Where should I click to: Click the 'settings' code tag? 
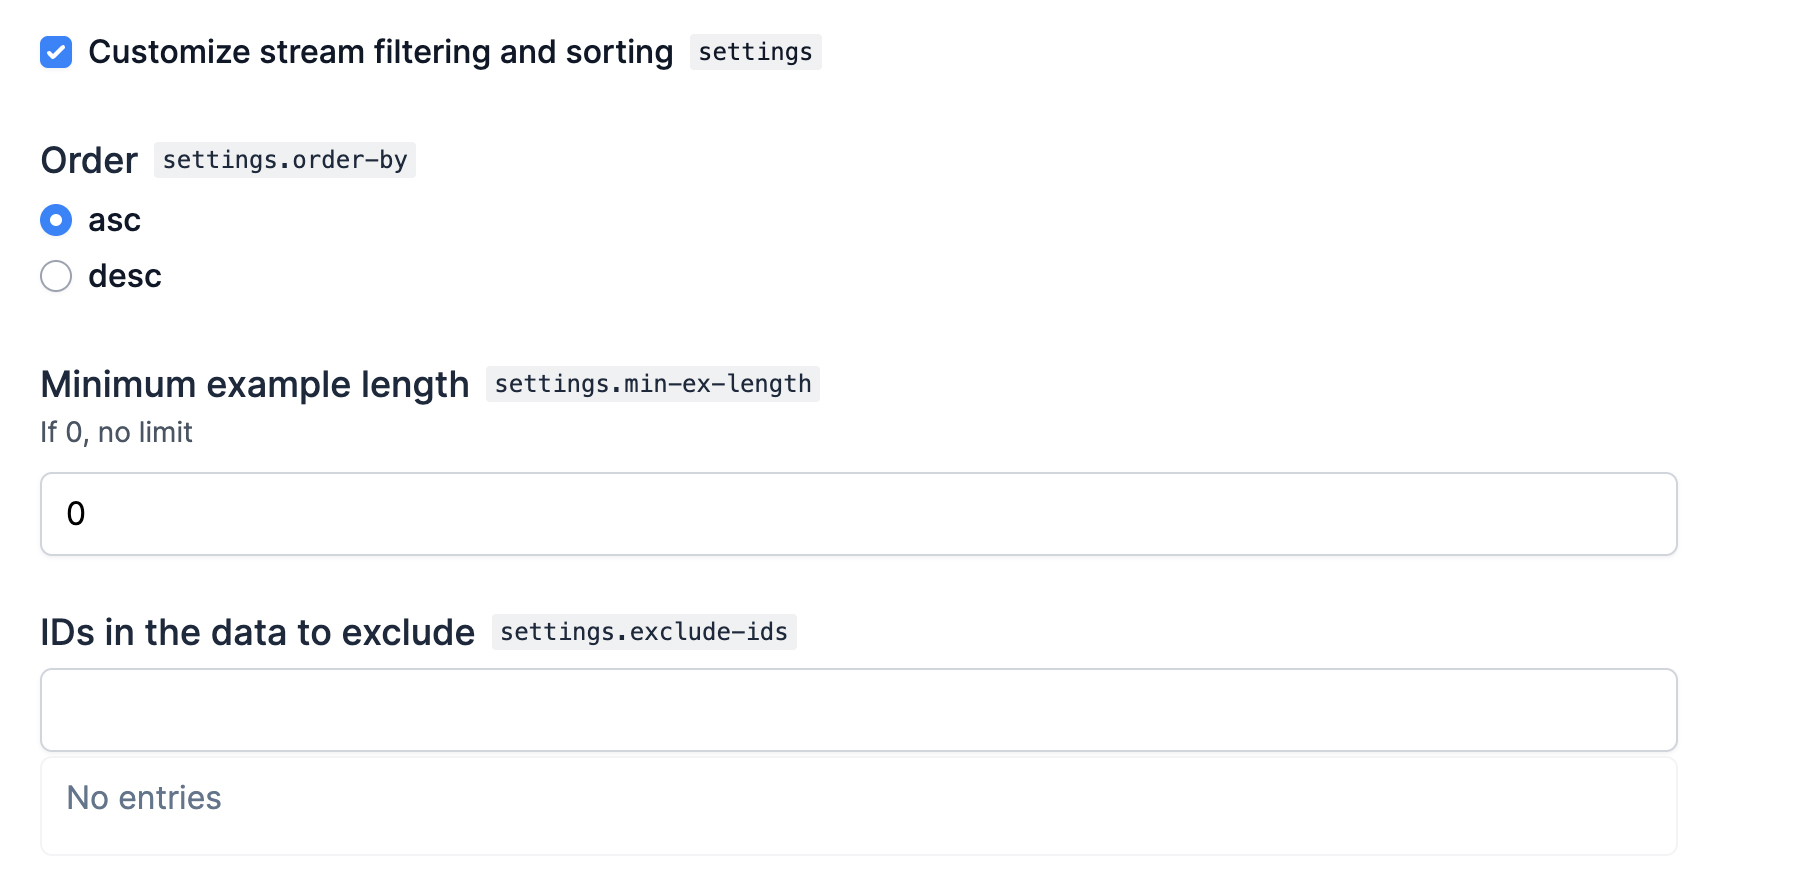(x=755, y=52)
